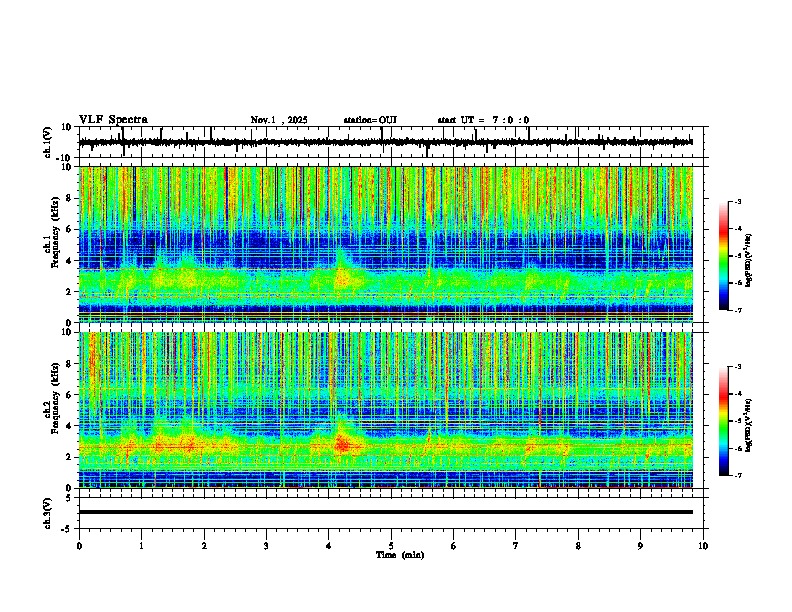Screen dimensions: 792x612
Task: Click the time axis tick label "3"
Action: 266,546
